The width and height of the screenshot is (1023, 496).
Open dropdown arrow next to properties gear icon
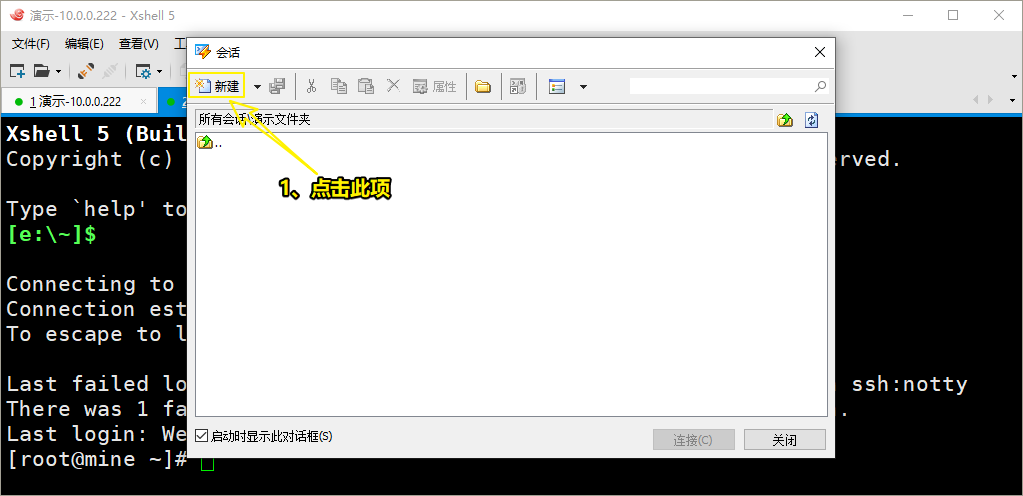159,71
